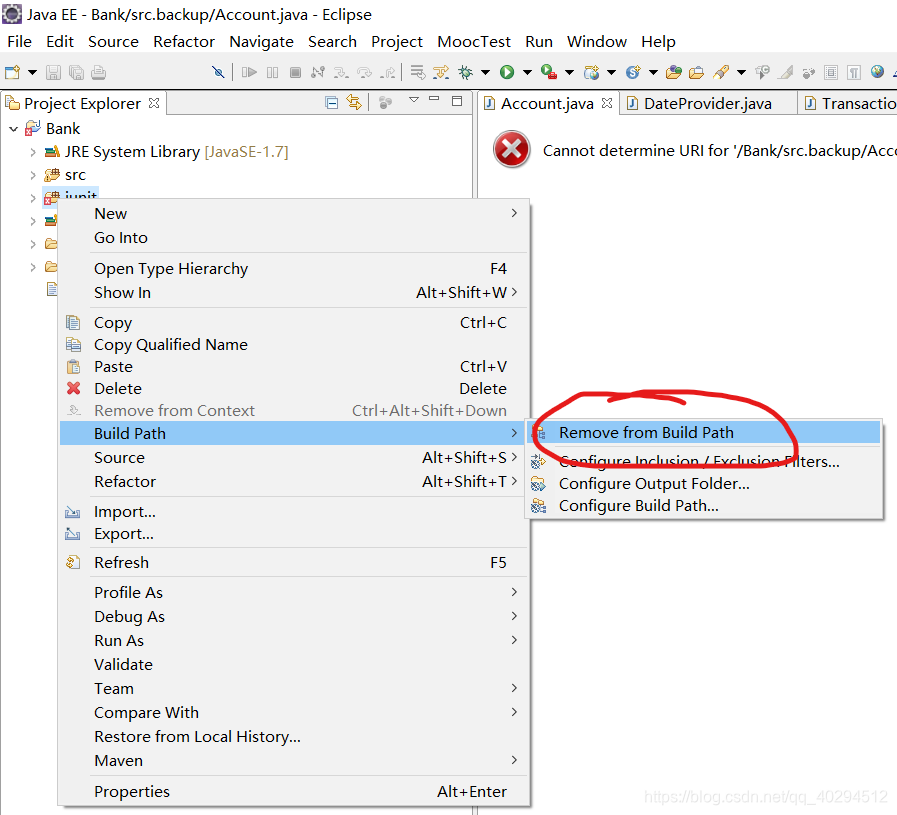Choose Paste from the context menu
The height and width of the screenshot is (815, 897).
(x=295, y=367)
